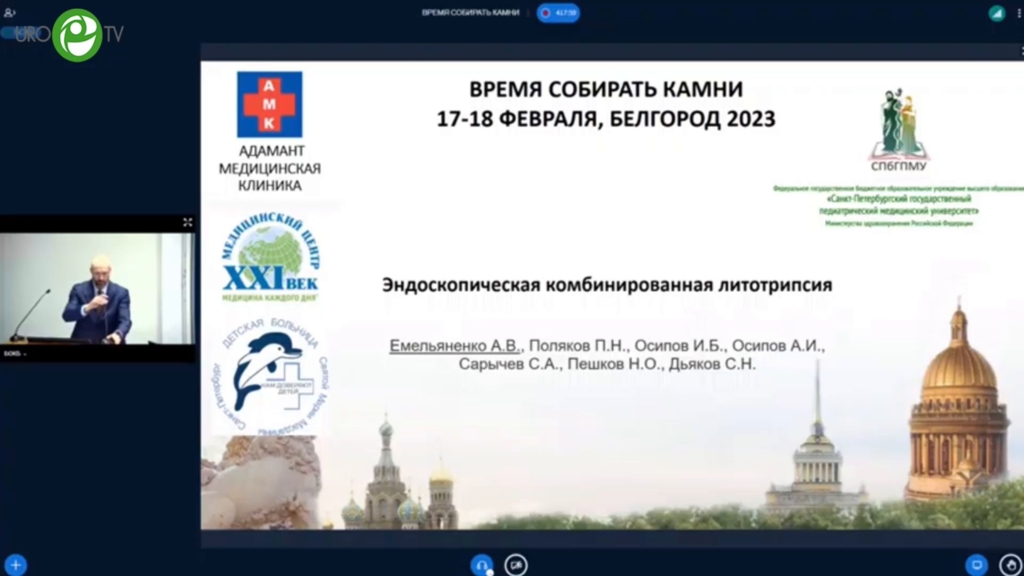The height and width of the screenshot is (576, 1024).
Task: Open the connection status icon
Action: pos(996,13)
